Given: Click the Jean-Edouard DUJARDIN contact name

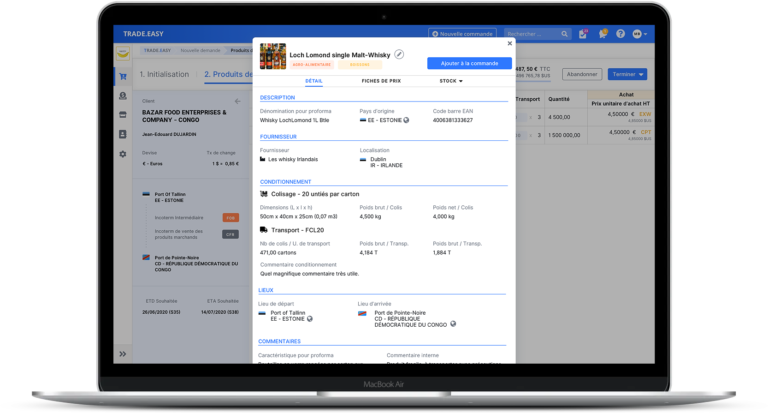Looking at the screenshot, I should [169, 134].
